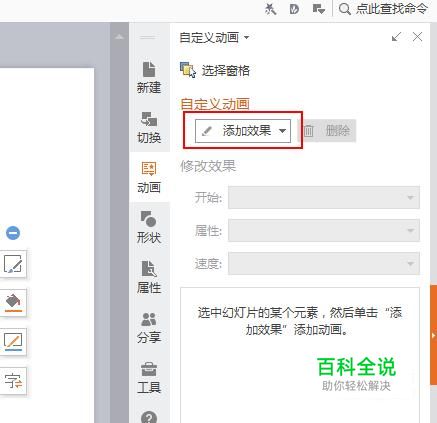Open the 属性 properties sidebar panel
The image size is (437, 423).
click(x=149, y=277)
